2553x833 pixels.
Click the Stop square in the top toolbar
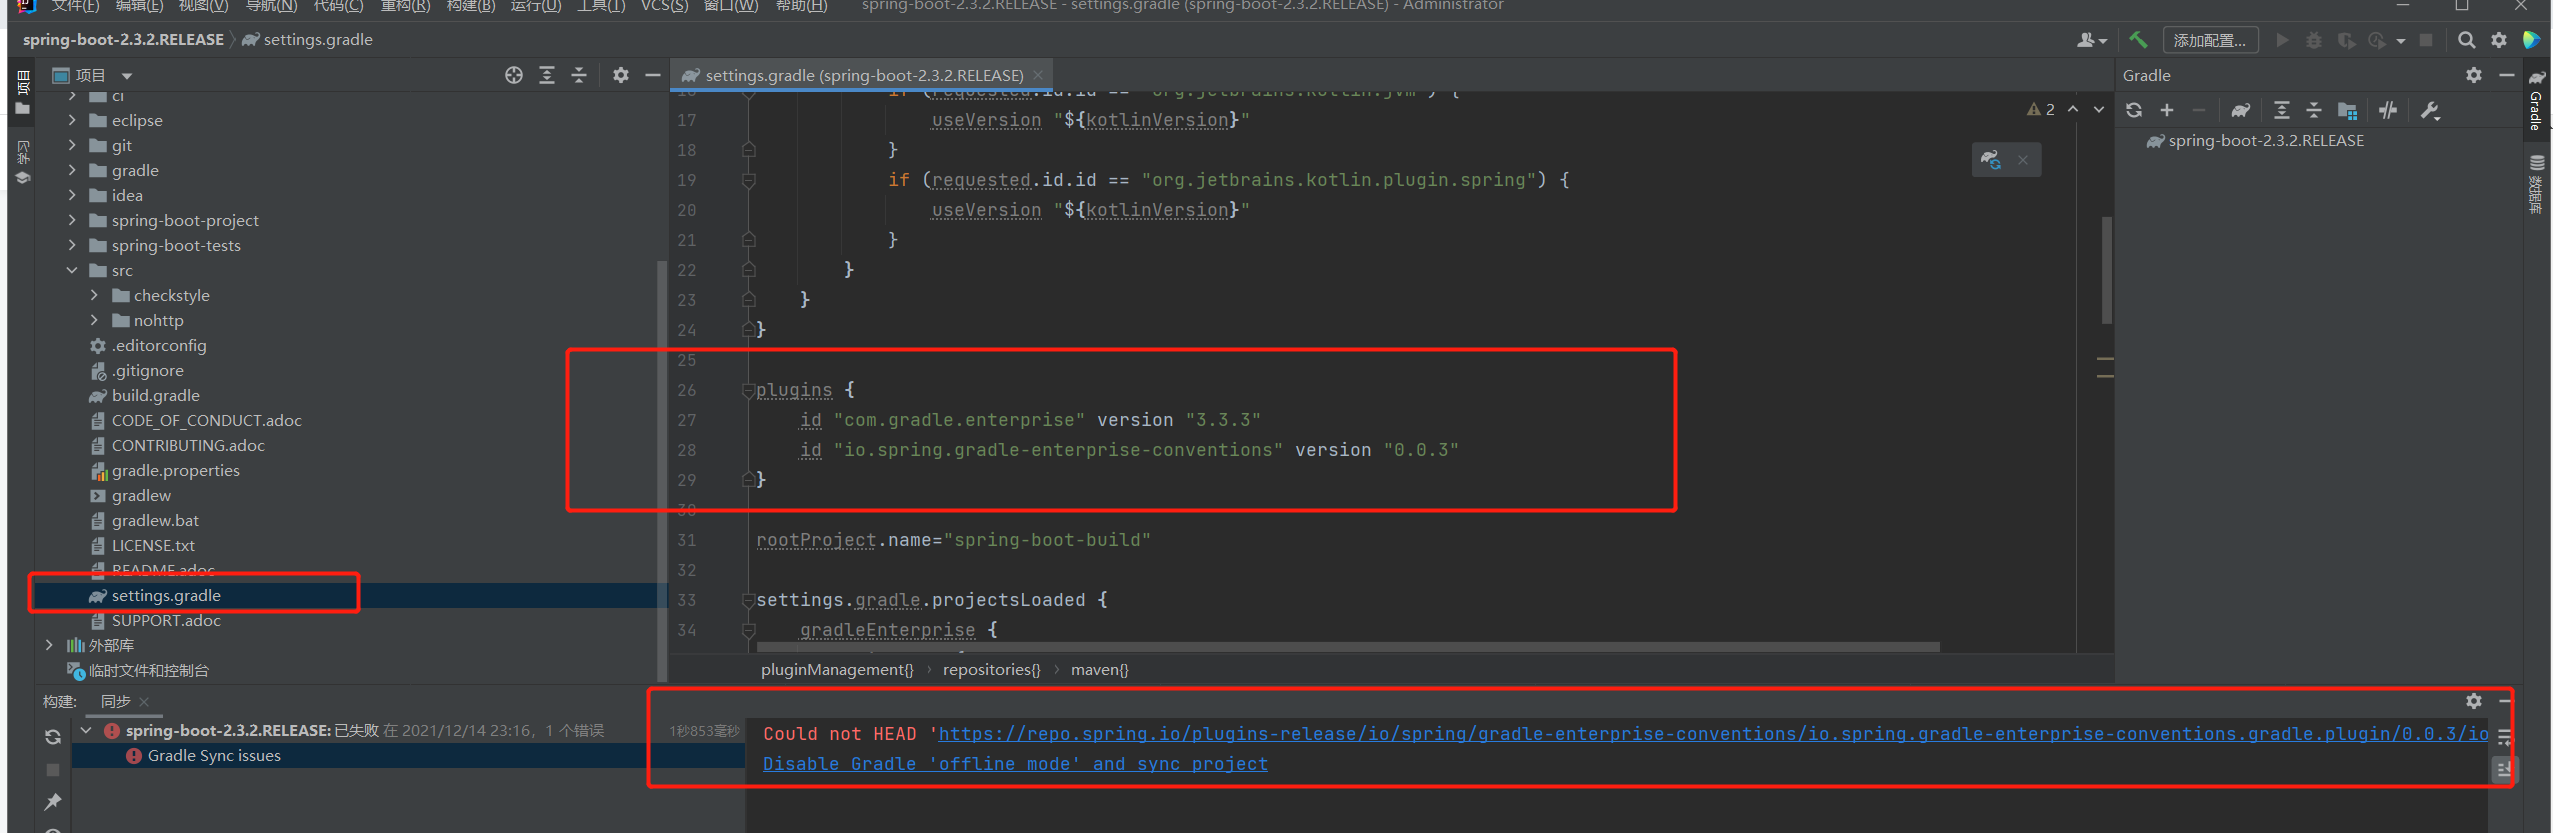coord(2426,40)
